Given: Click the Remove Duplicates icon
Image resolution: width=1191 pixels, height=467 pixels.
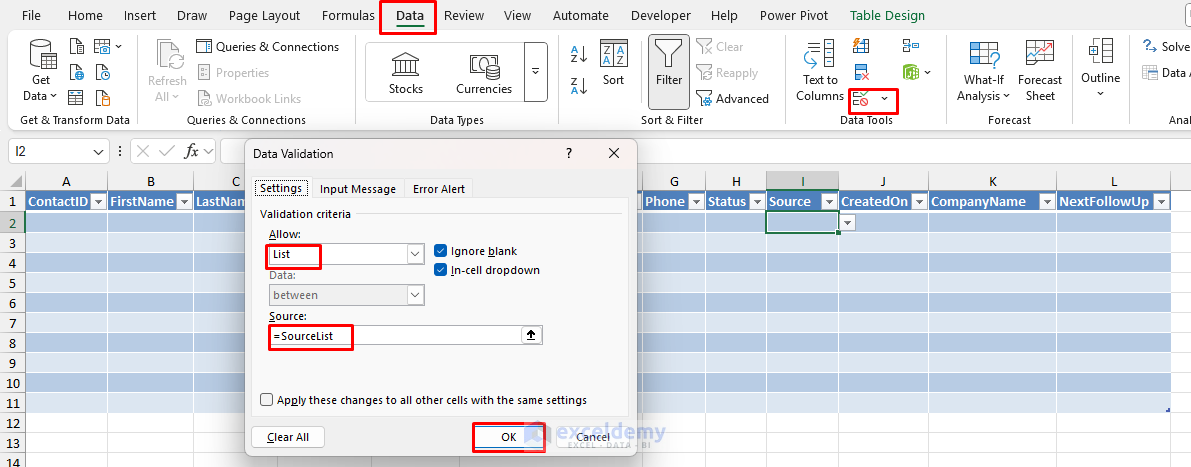Looking at the screenshot, I should (x=861, y=73).
